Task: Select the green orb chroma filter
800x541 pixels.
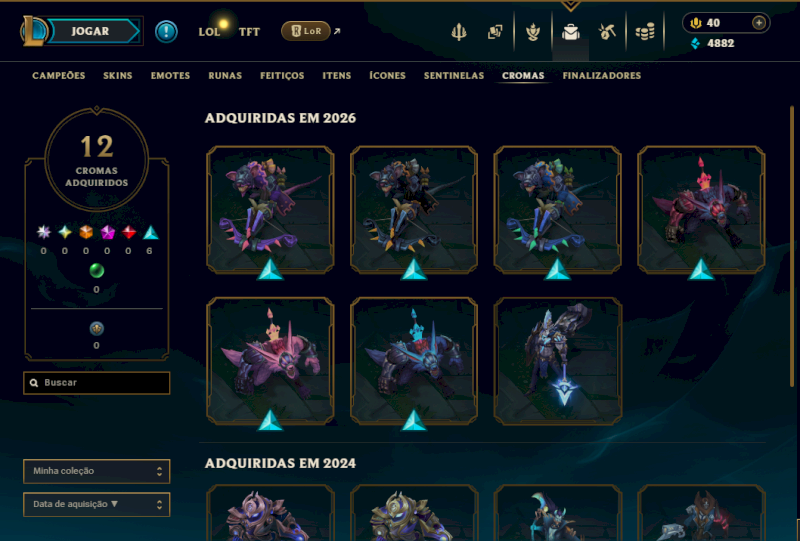Action: [96, 270]
